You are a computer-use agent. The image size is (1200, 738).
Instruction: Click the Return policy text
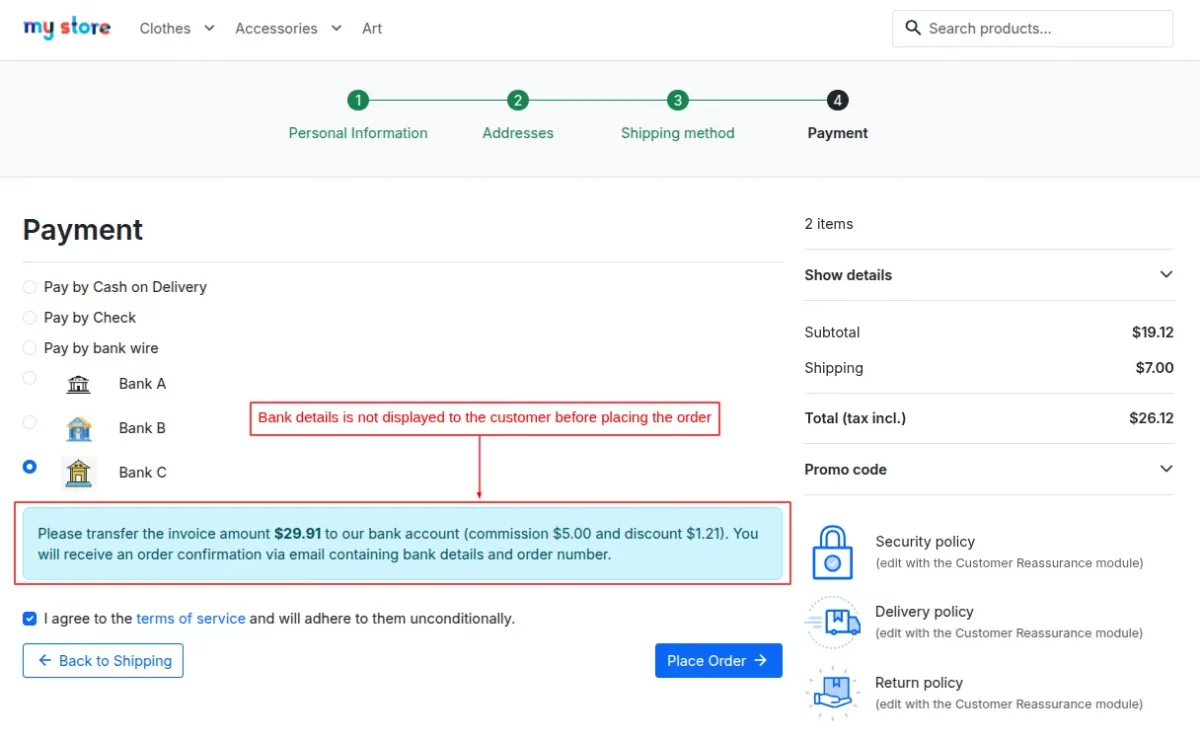pyautogui.click(x=919, y=683)
